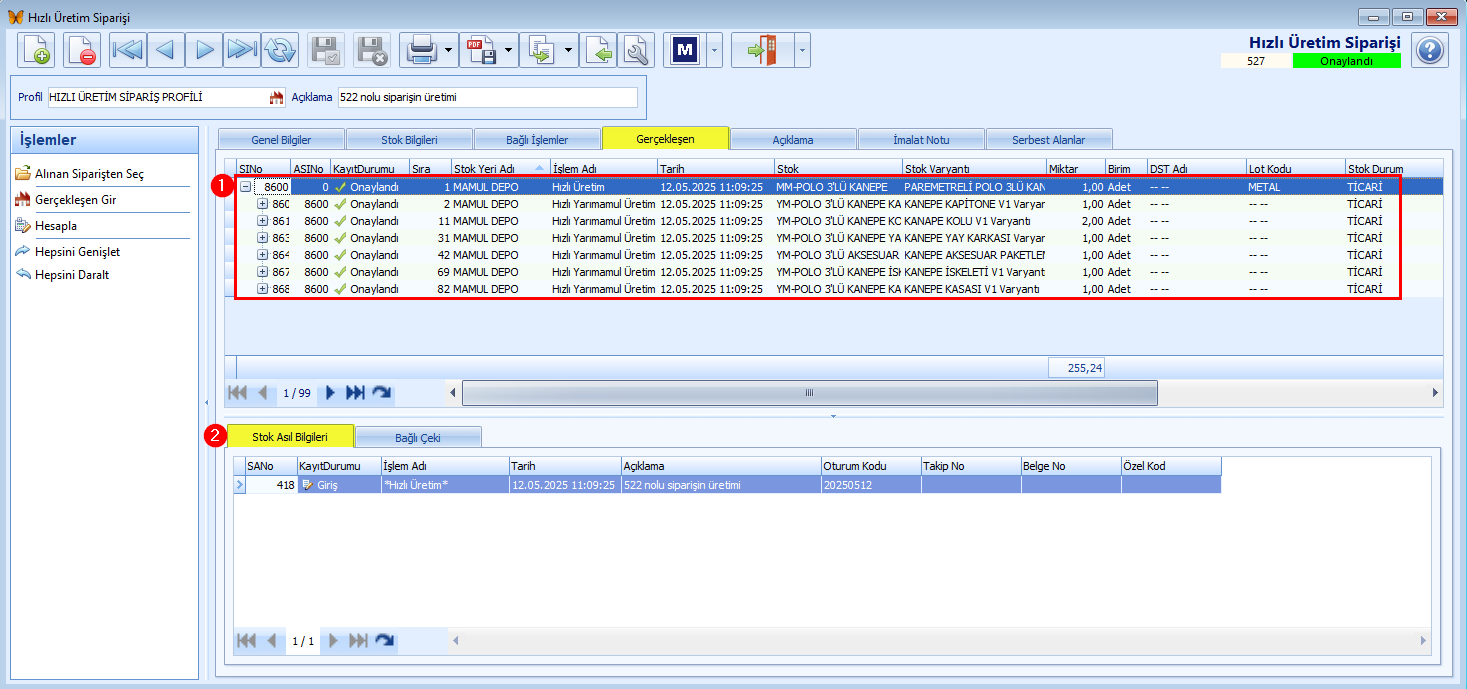
Task: Click the PDF export icon
Action: (x=481, y=49)
